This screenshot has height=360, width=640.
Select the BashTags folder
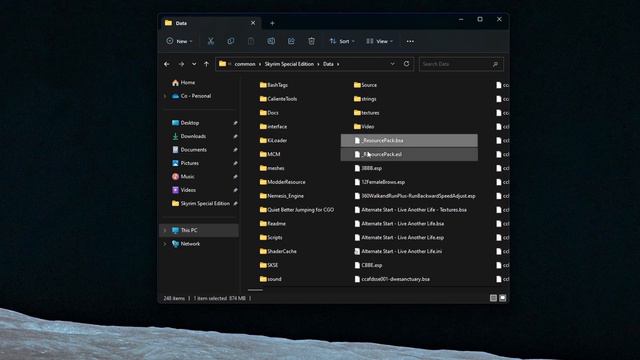coord(274,85)
